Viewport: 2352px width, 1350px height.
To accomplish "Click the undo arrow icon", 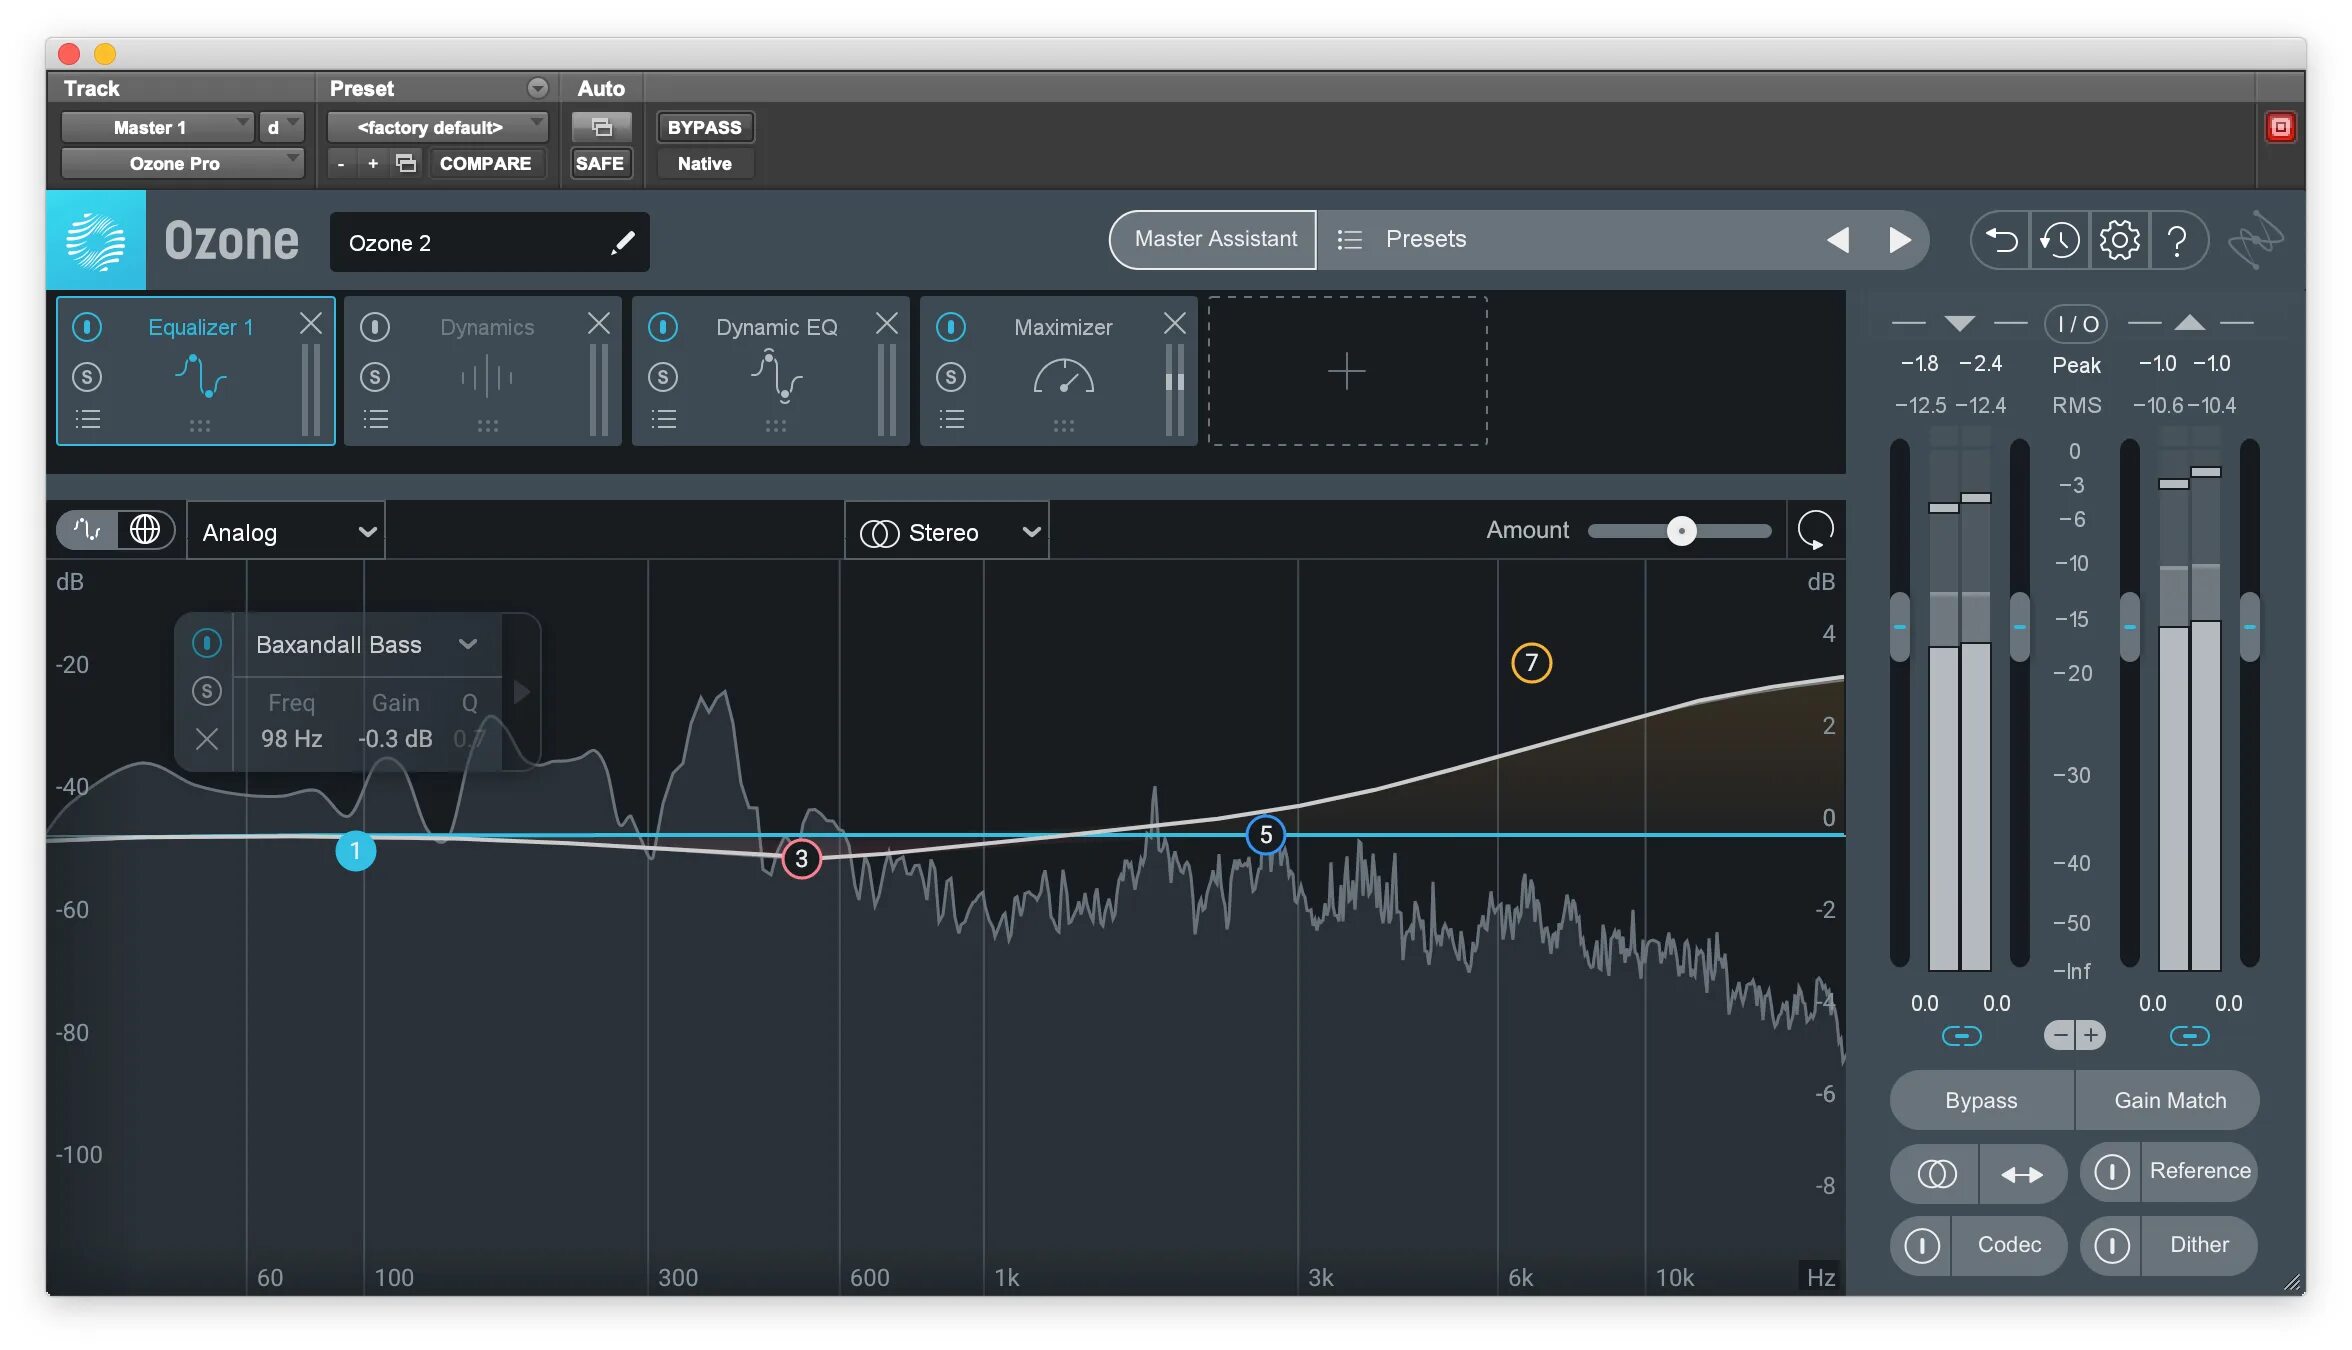I will click(x=2001, y=240).
